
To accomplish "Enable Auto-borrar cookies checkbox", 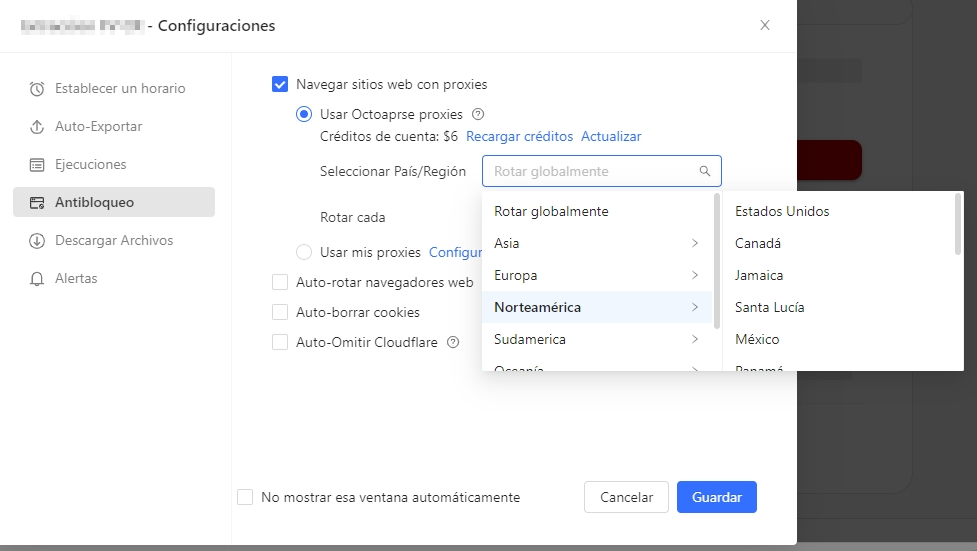I will pyautogui.click(x=280, y=312).
